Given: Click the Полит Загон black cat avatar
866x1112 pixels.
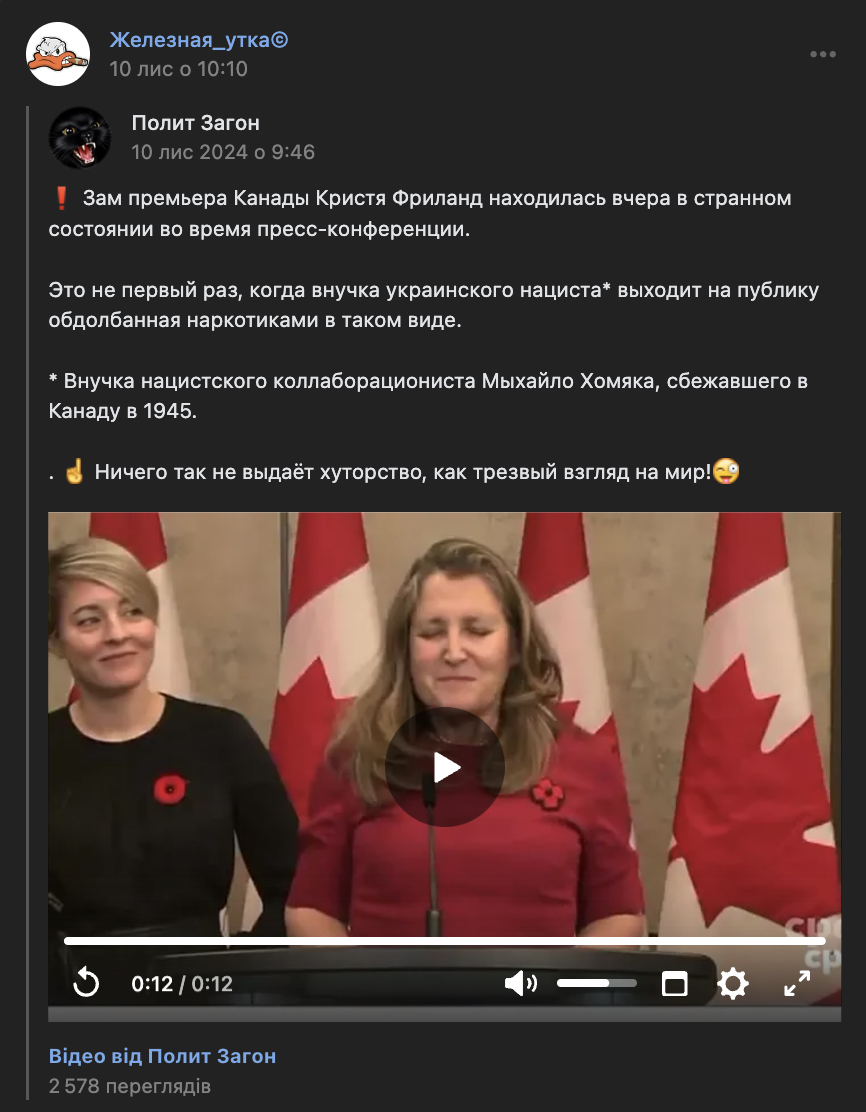Looking at the screenshot, I should point(80,138).
